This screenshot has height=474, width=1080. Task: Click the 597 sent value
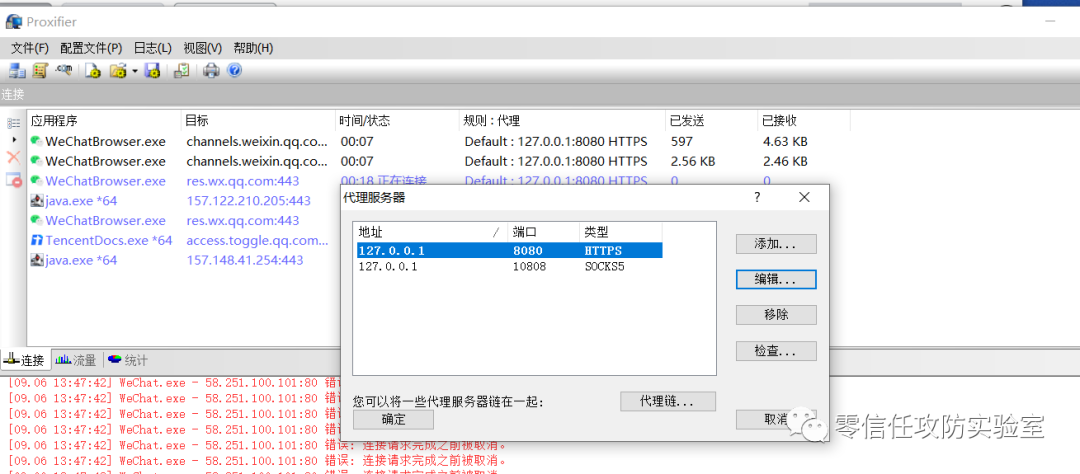point(680,142)
